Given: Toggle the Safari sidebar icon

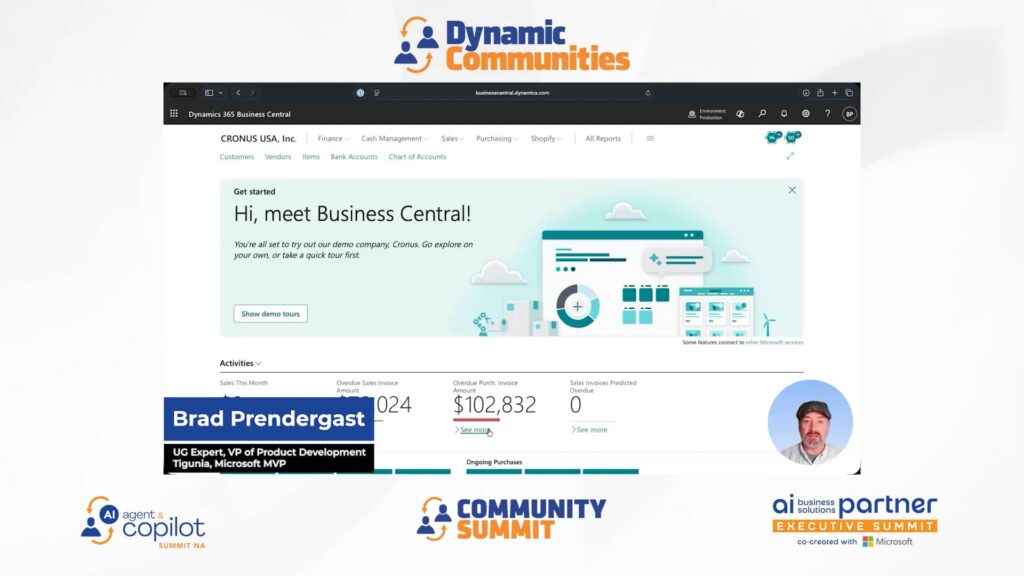Looking at the screenshot, I should click(209, 93).
